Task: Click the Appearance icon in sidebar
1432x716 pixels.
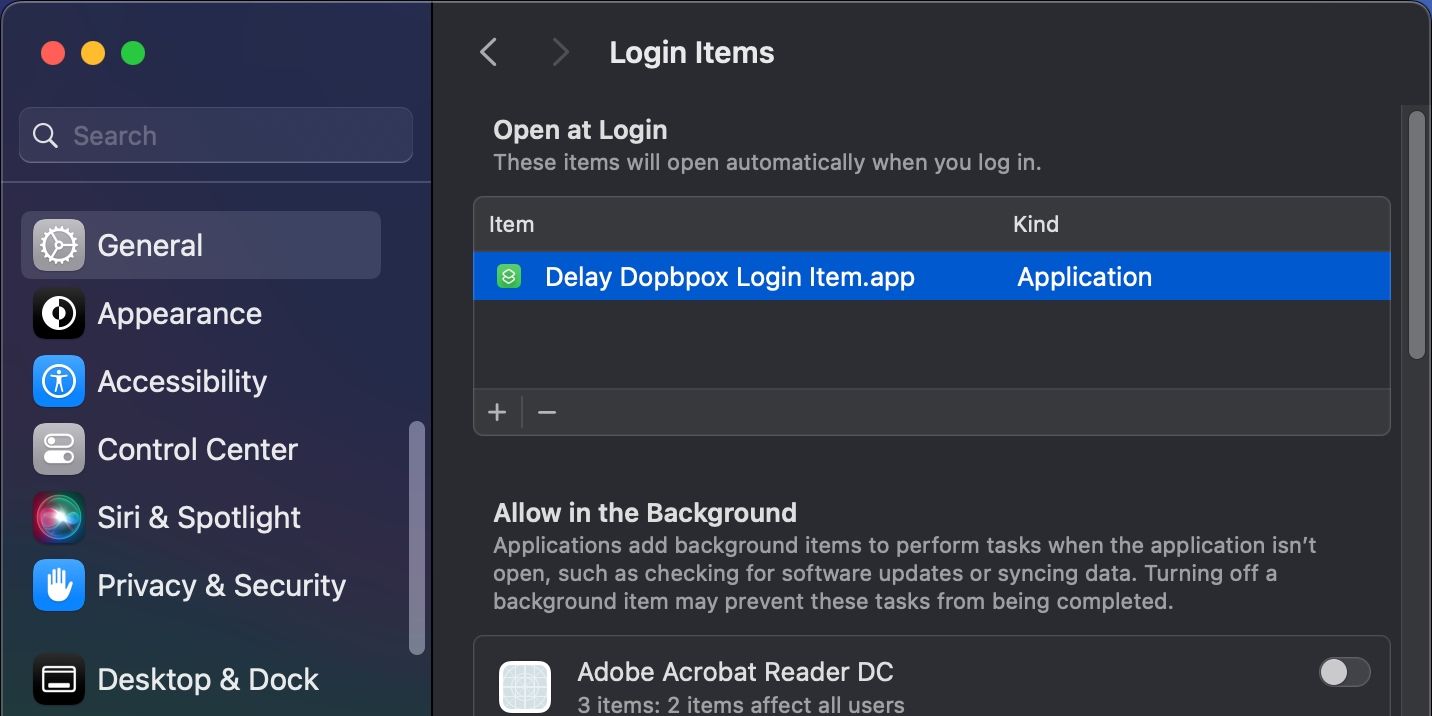Action: 59,313
